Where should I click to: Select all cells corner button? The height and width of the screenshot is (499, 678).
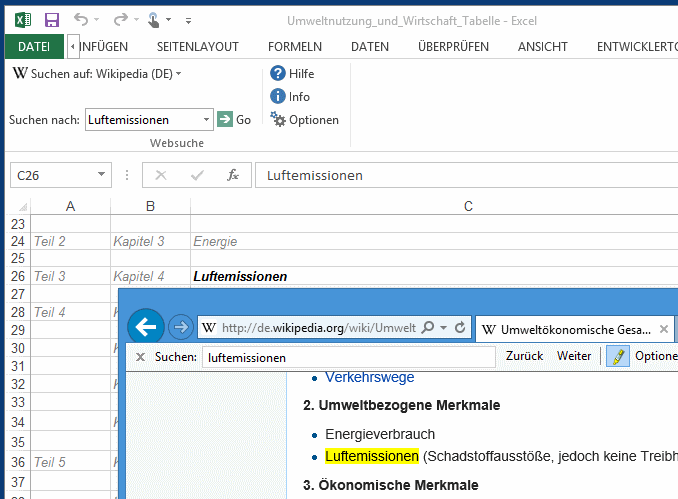19,207
